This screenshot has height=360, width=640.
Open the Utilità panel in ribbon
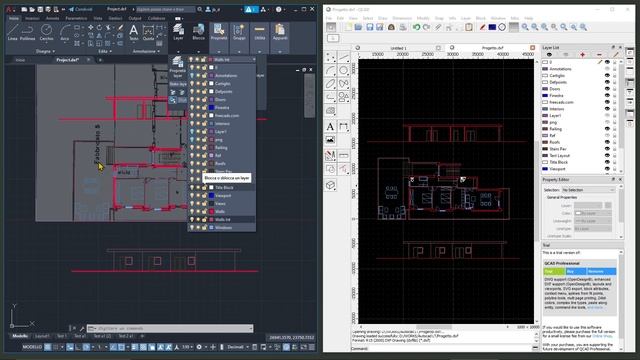pyautogui.click(x=259, y=32)
